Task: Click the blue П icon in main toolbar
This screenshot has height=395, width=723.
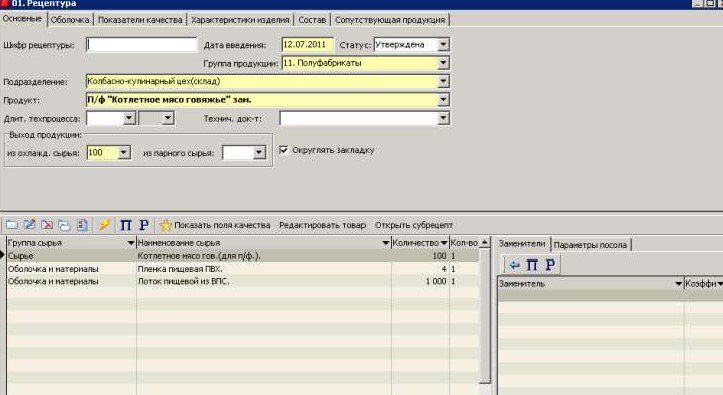Action: tap(125, 225)
